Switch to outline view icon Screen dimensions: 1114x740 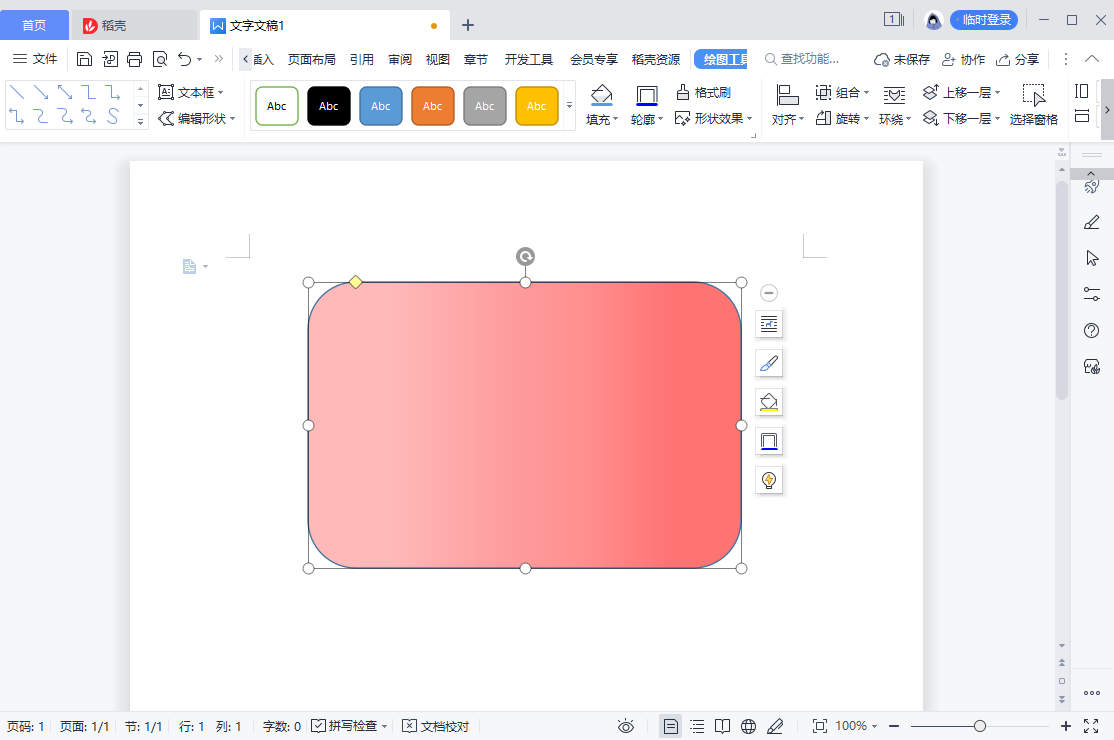pos(697,726)
